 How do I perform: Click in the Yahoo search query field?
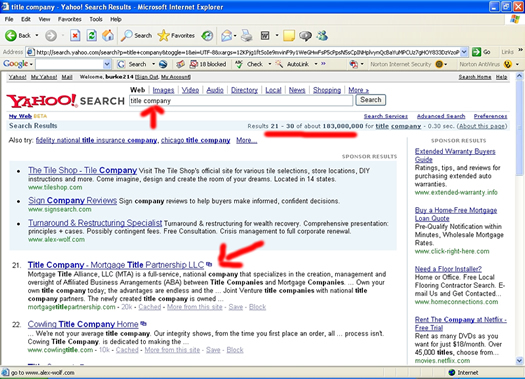tap(241, 100)
